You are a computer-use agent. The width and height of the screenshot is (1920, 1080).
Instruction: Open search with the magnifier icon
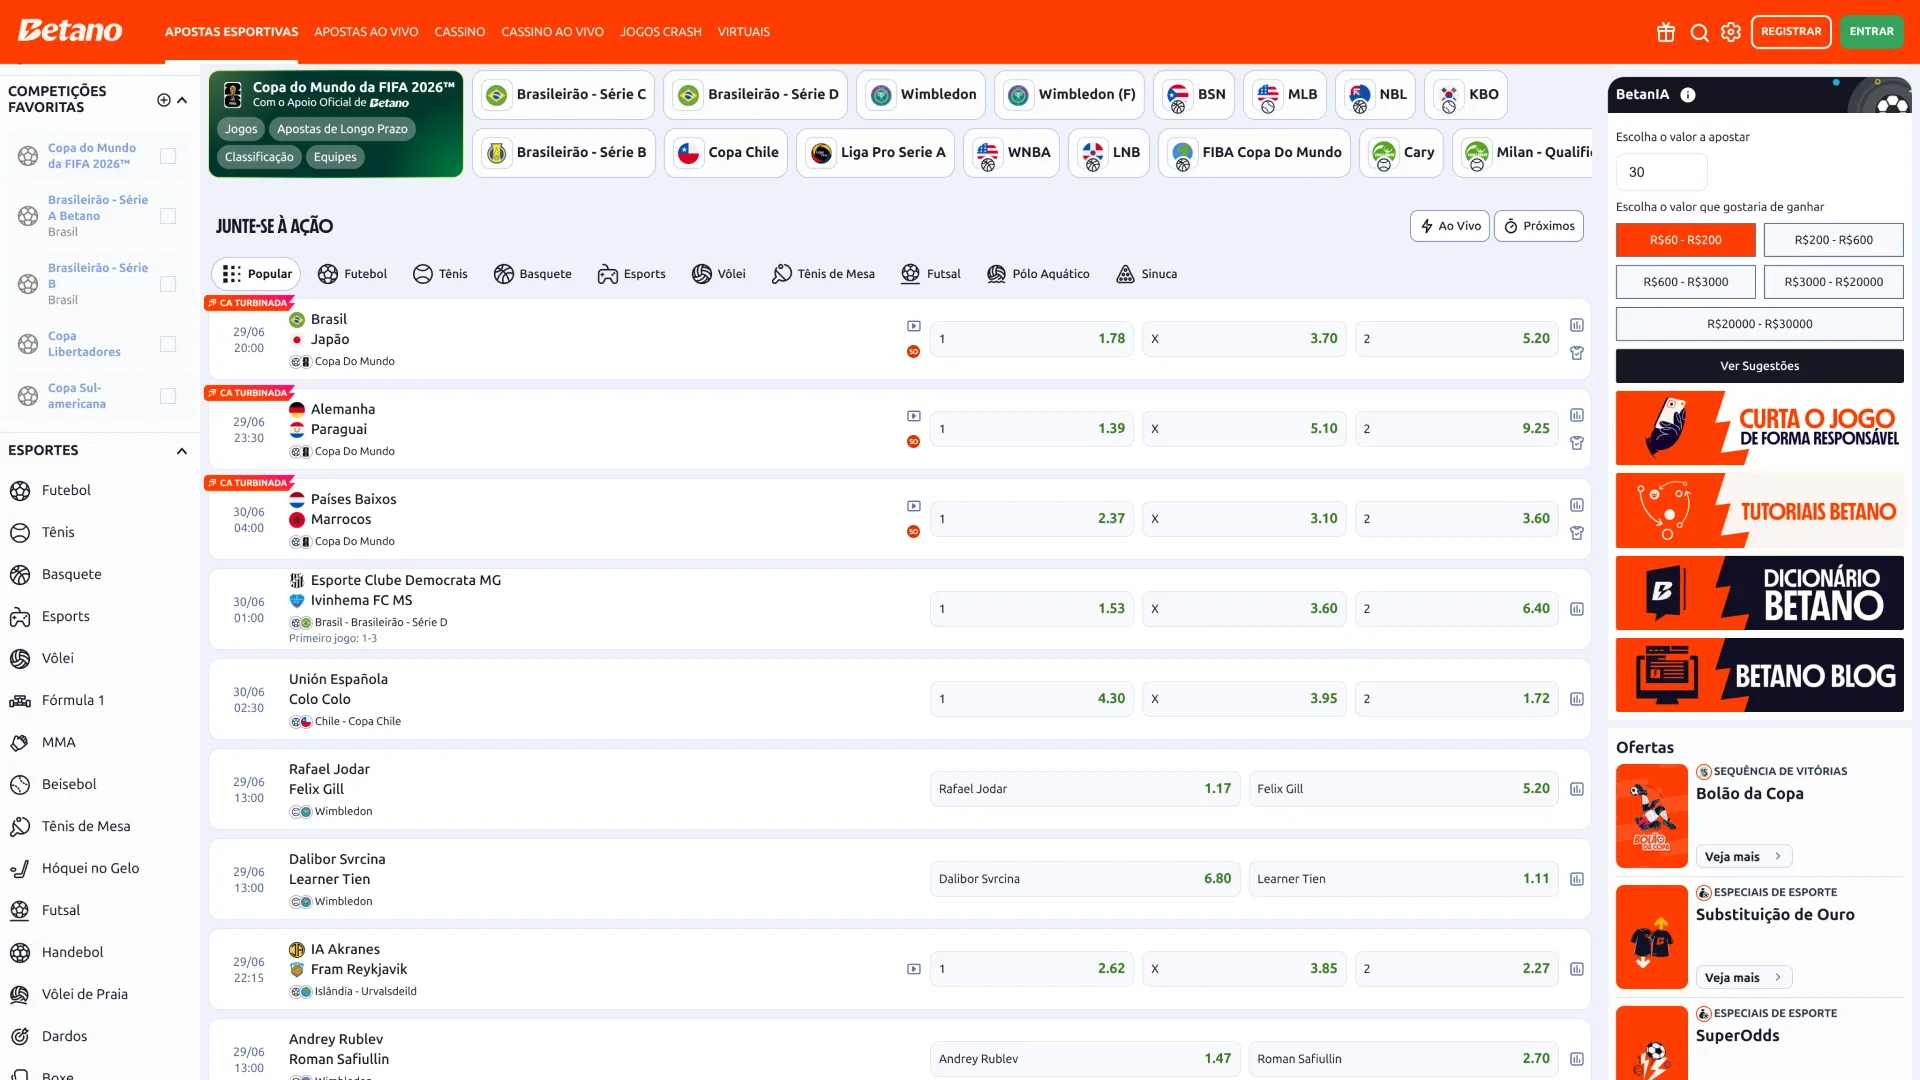tap(1699, 32)
